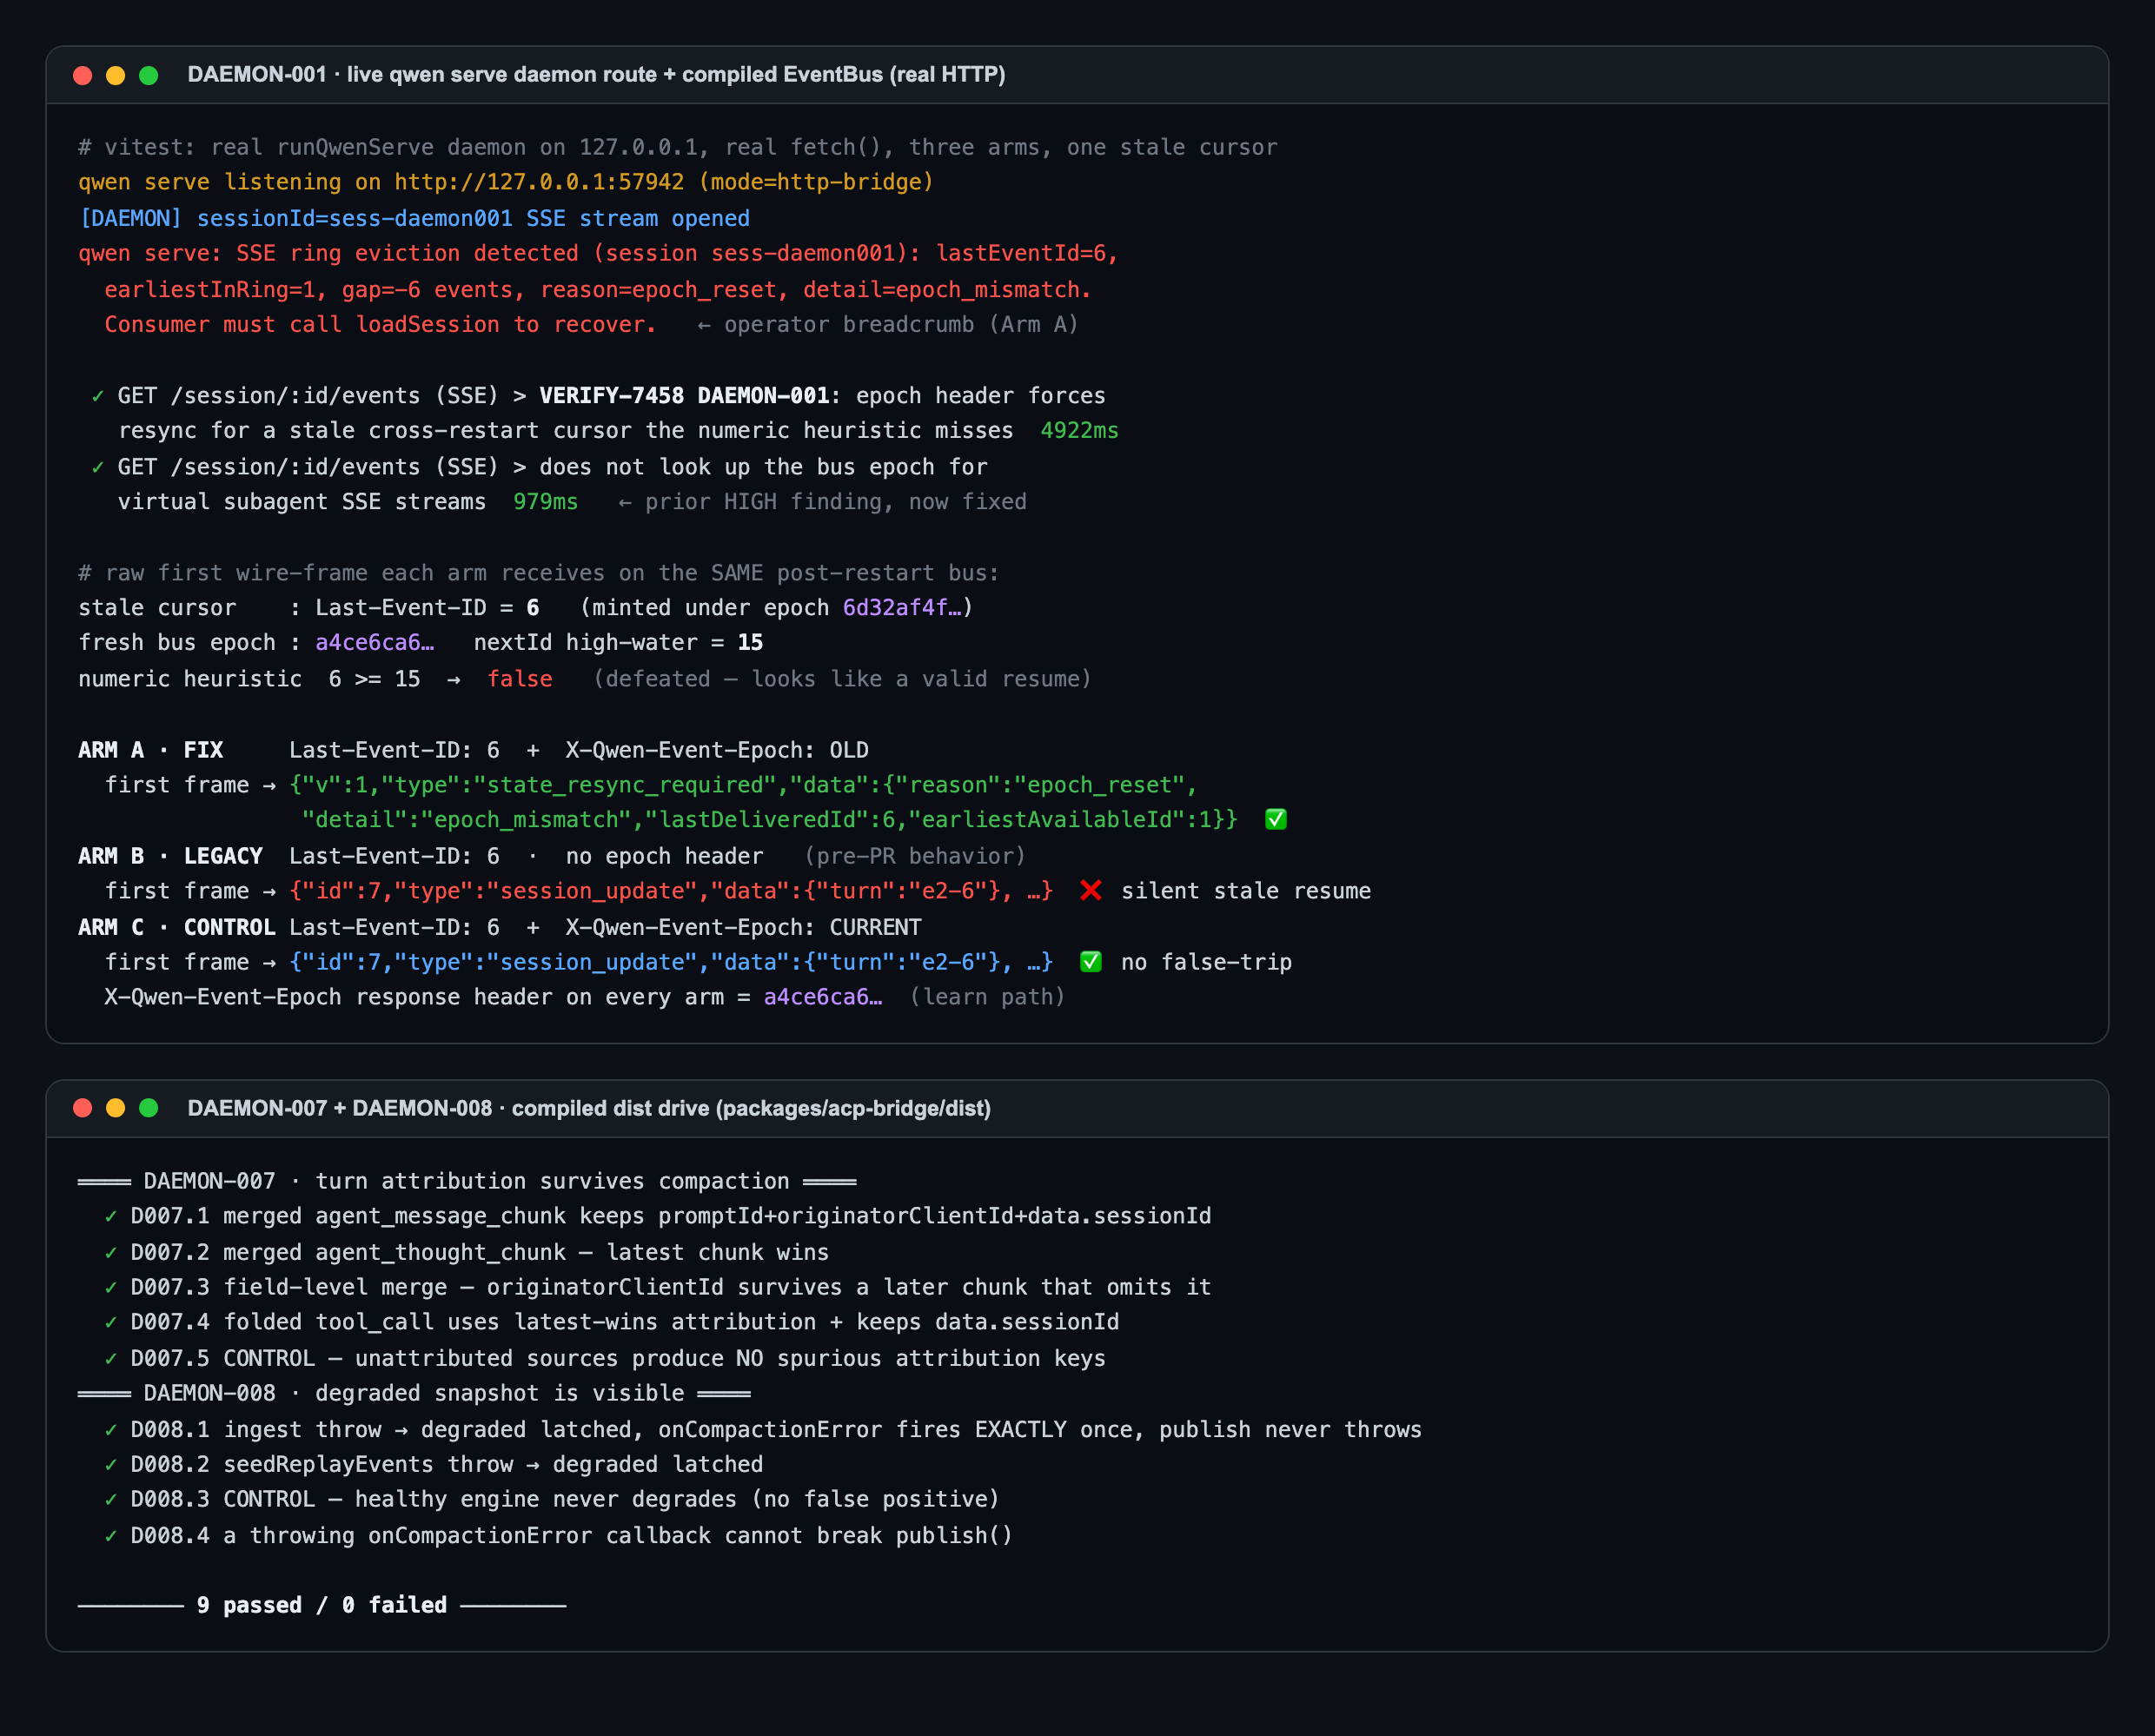Maximize the DAEMON-001 window using the green dot

coord(149,75)
